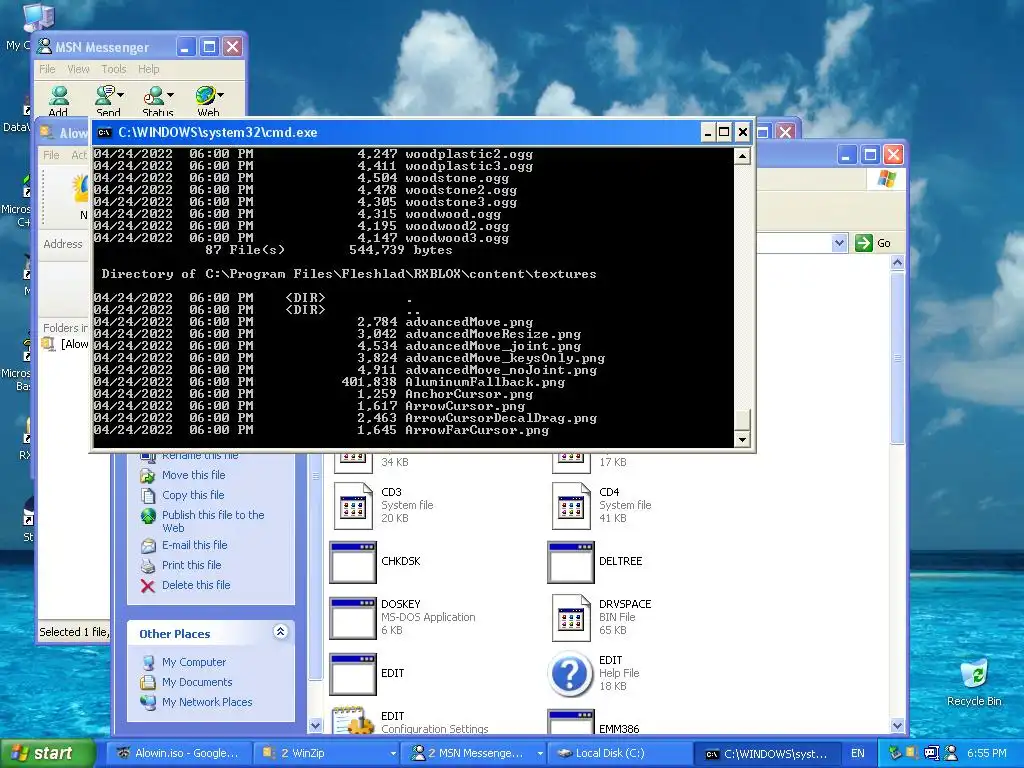Select the DOSKEY MS-DOS application icon
The image size is (1024, 768).
point(353,618)
